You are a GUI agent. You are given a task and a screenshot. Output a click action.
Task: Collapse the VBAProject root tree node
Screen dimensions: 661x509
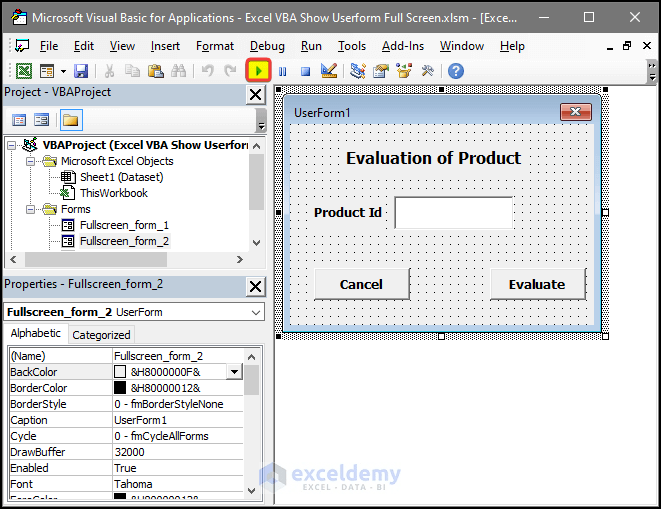click(12, 145)
